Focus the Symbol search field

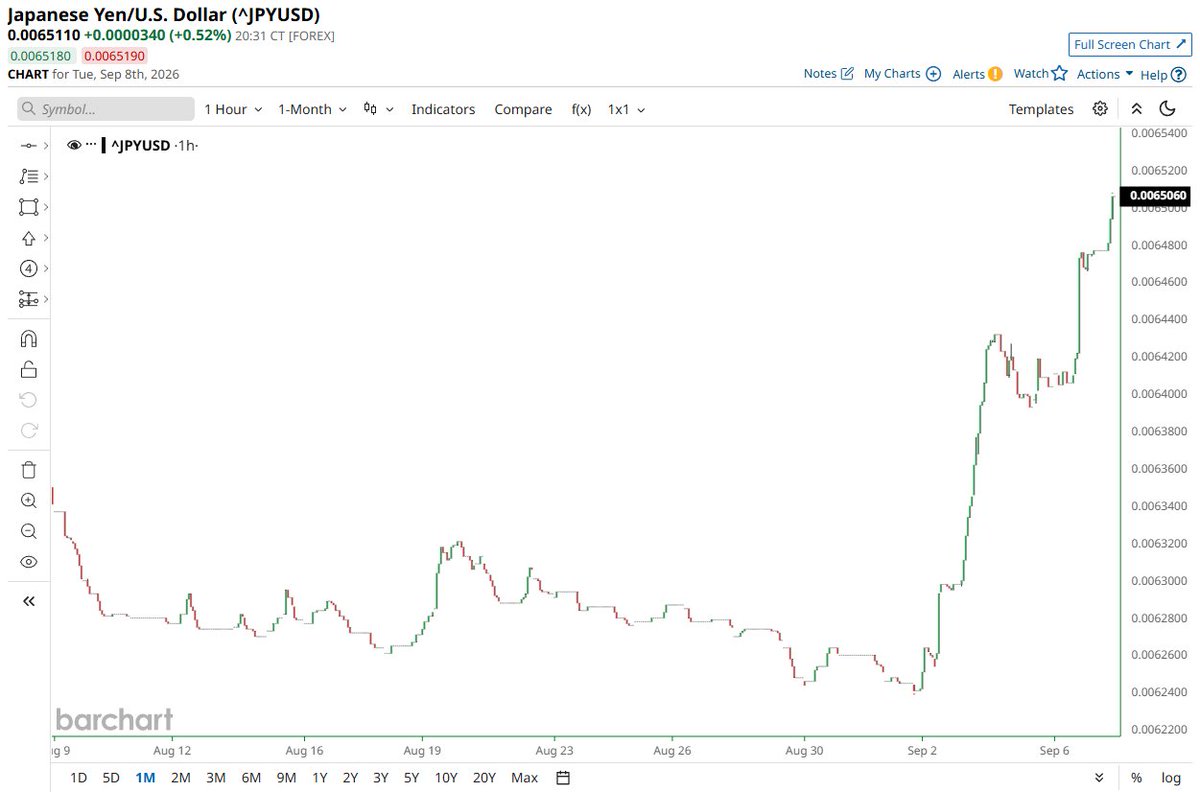(106, 109)
